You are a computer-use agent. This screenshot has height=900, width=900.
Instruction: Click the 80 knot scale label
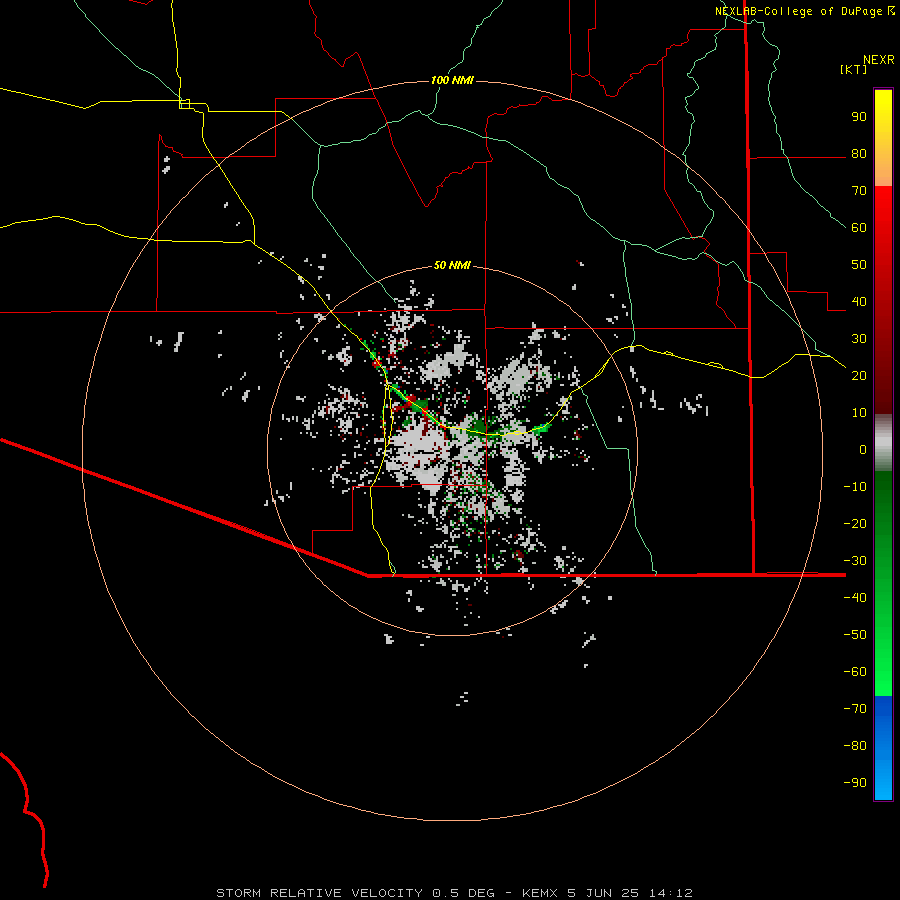(859, 154)
